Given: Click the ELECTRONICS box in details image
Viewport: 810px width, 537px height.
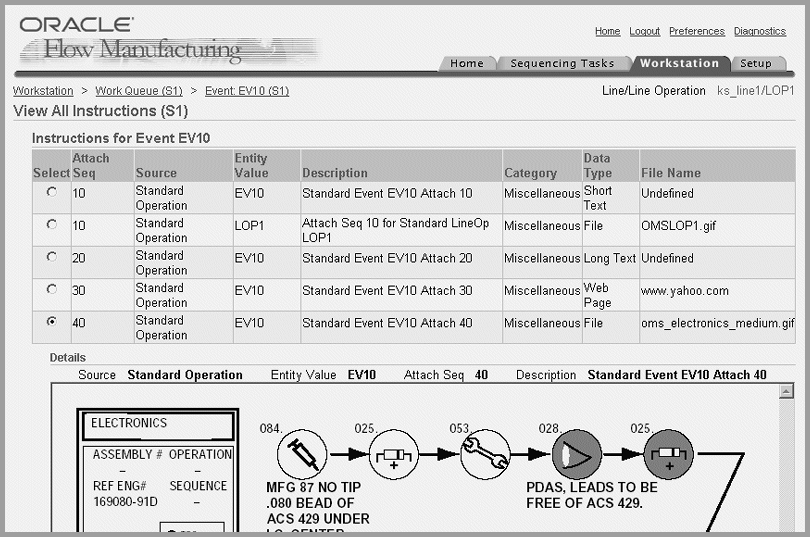Looking at the screenshot, I should pyautogui.click(x=158, y=425).
